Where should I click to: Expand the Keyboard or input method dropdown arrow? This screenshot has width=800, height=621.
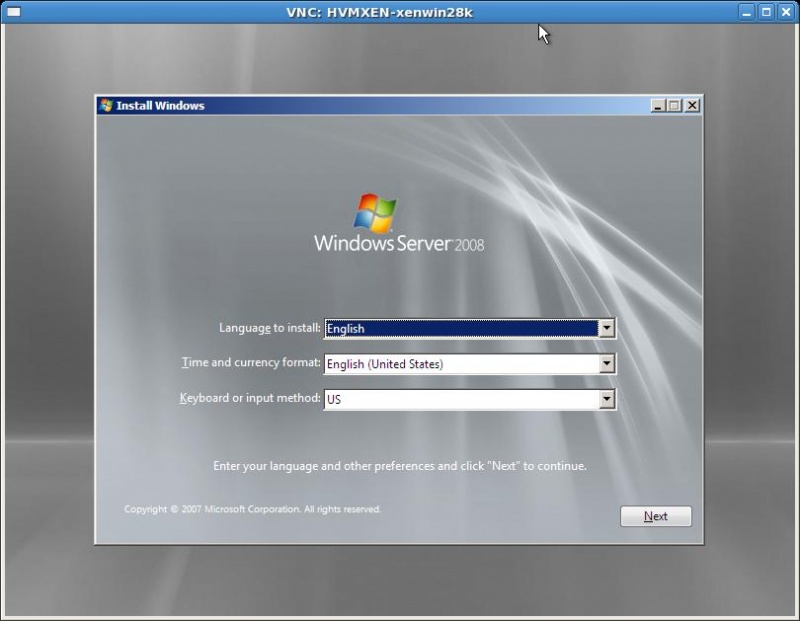click(606, 399)
